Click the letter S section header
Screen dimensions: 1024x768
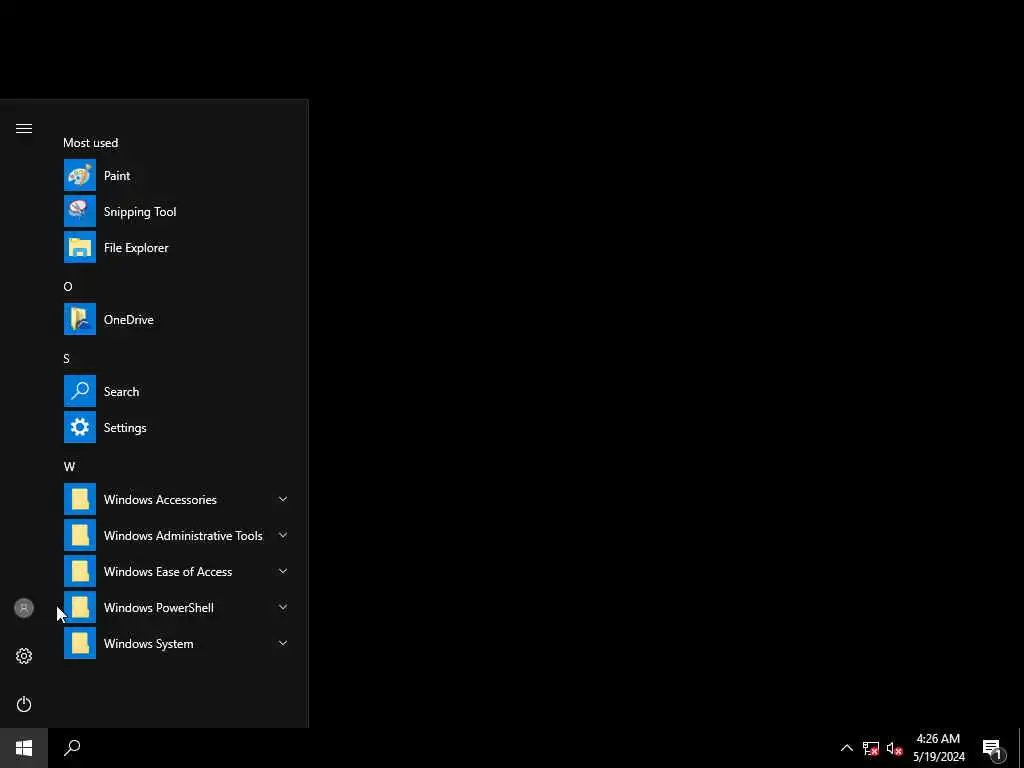pyautogui.click(x=67, y=359)
